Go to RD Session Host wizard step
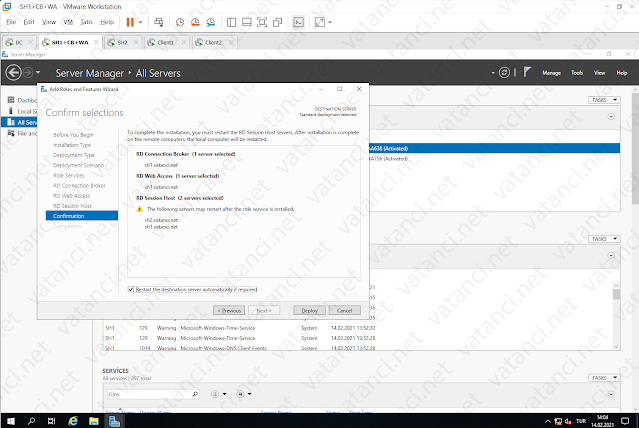 coord(72,206)
